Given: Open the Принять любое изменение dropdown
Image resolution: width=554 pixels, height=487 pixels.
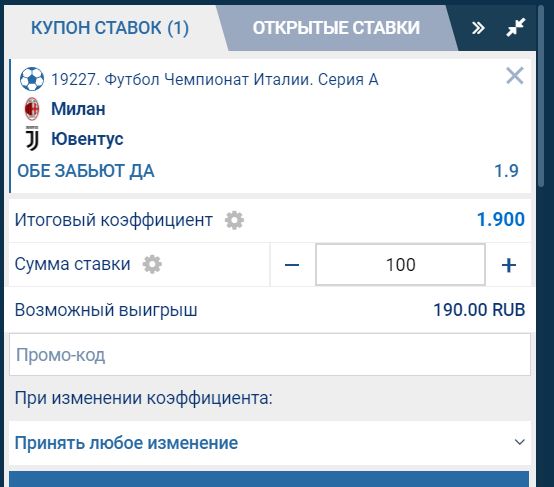Looking at the screenshot, I should (x=270, y=443).
